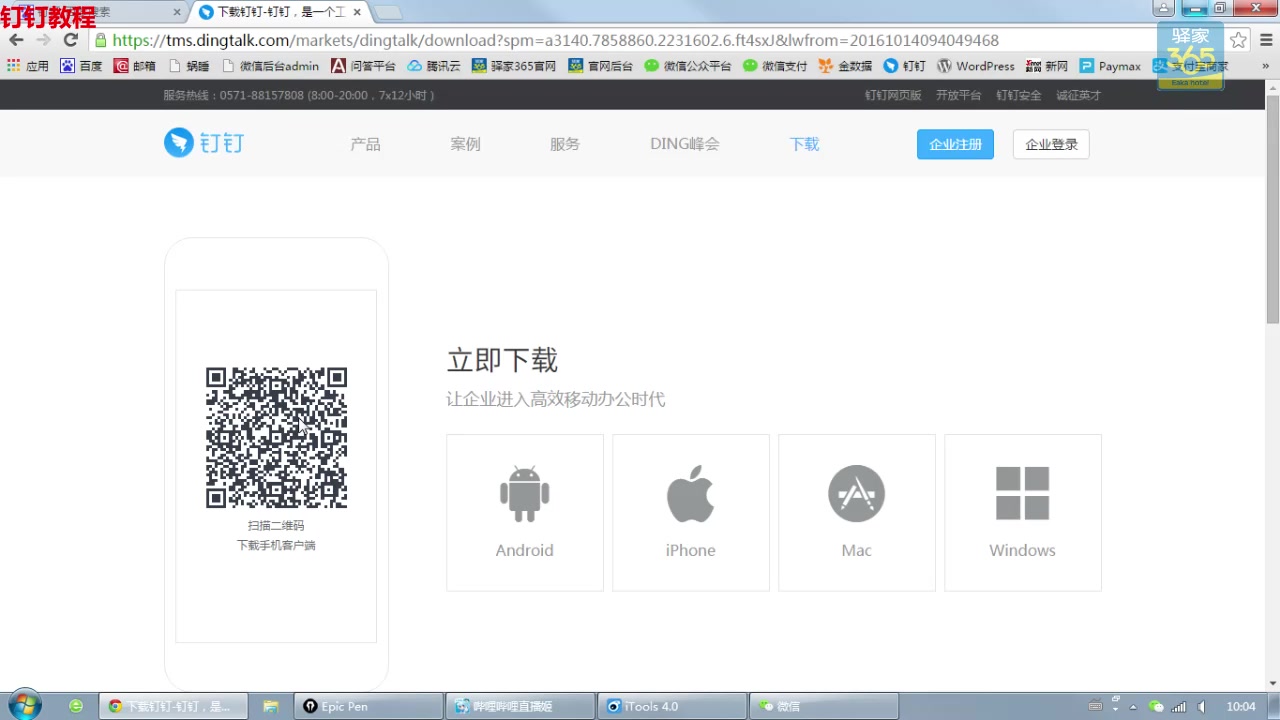Open the 驿家365官网 bookmark
This screenshot has height=720, width=1280.
click(514, 66)
